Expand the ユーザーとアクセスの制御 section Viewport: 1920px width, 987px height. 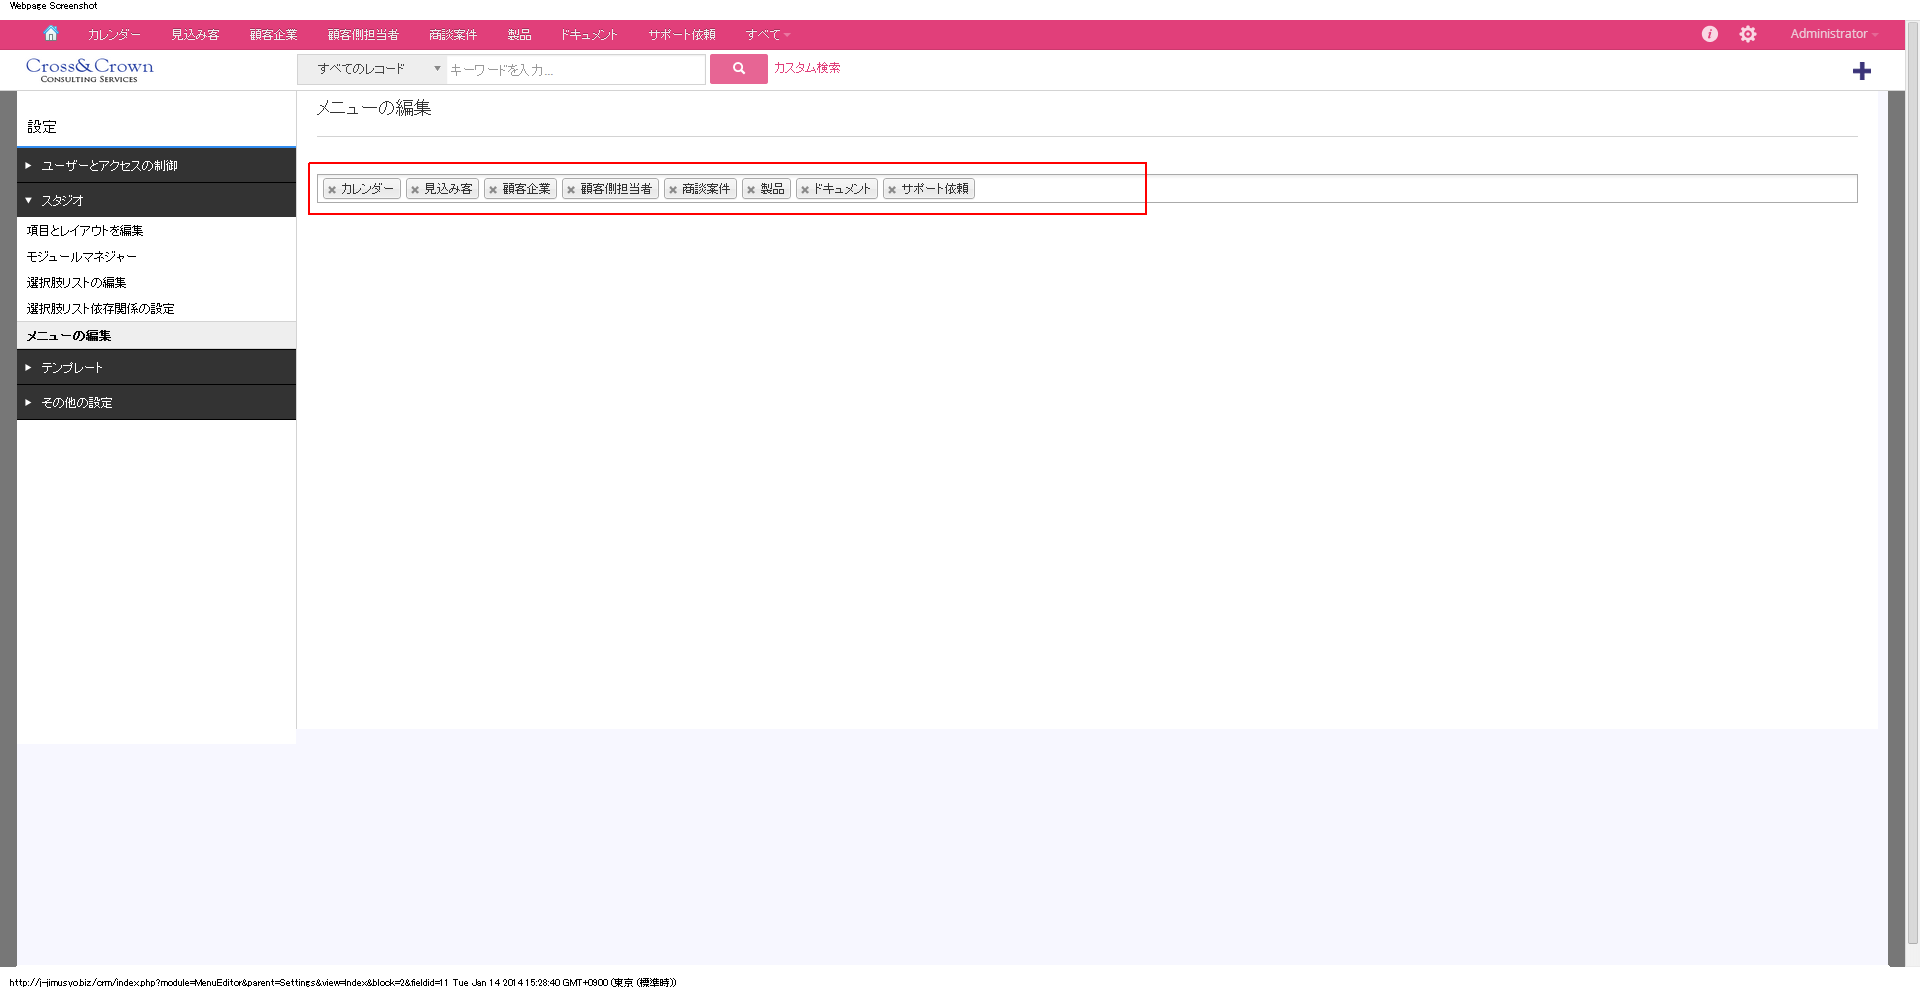click(x=109, y=165)
